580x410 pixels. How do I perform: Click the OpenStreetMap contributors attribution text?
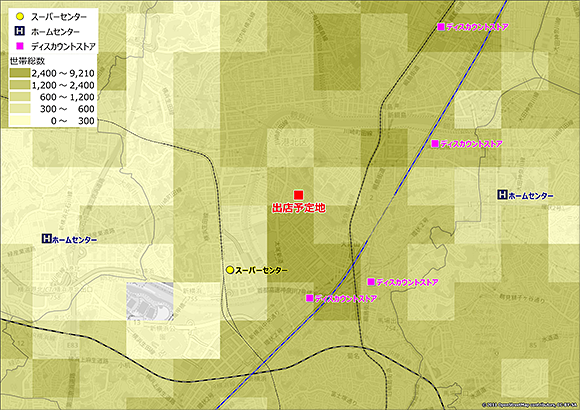point(530,404)
